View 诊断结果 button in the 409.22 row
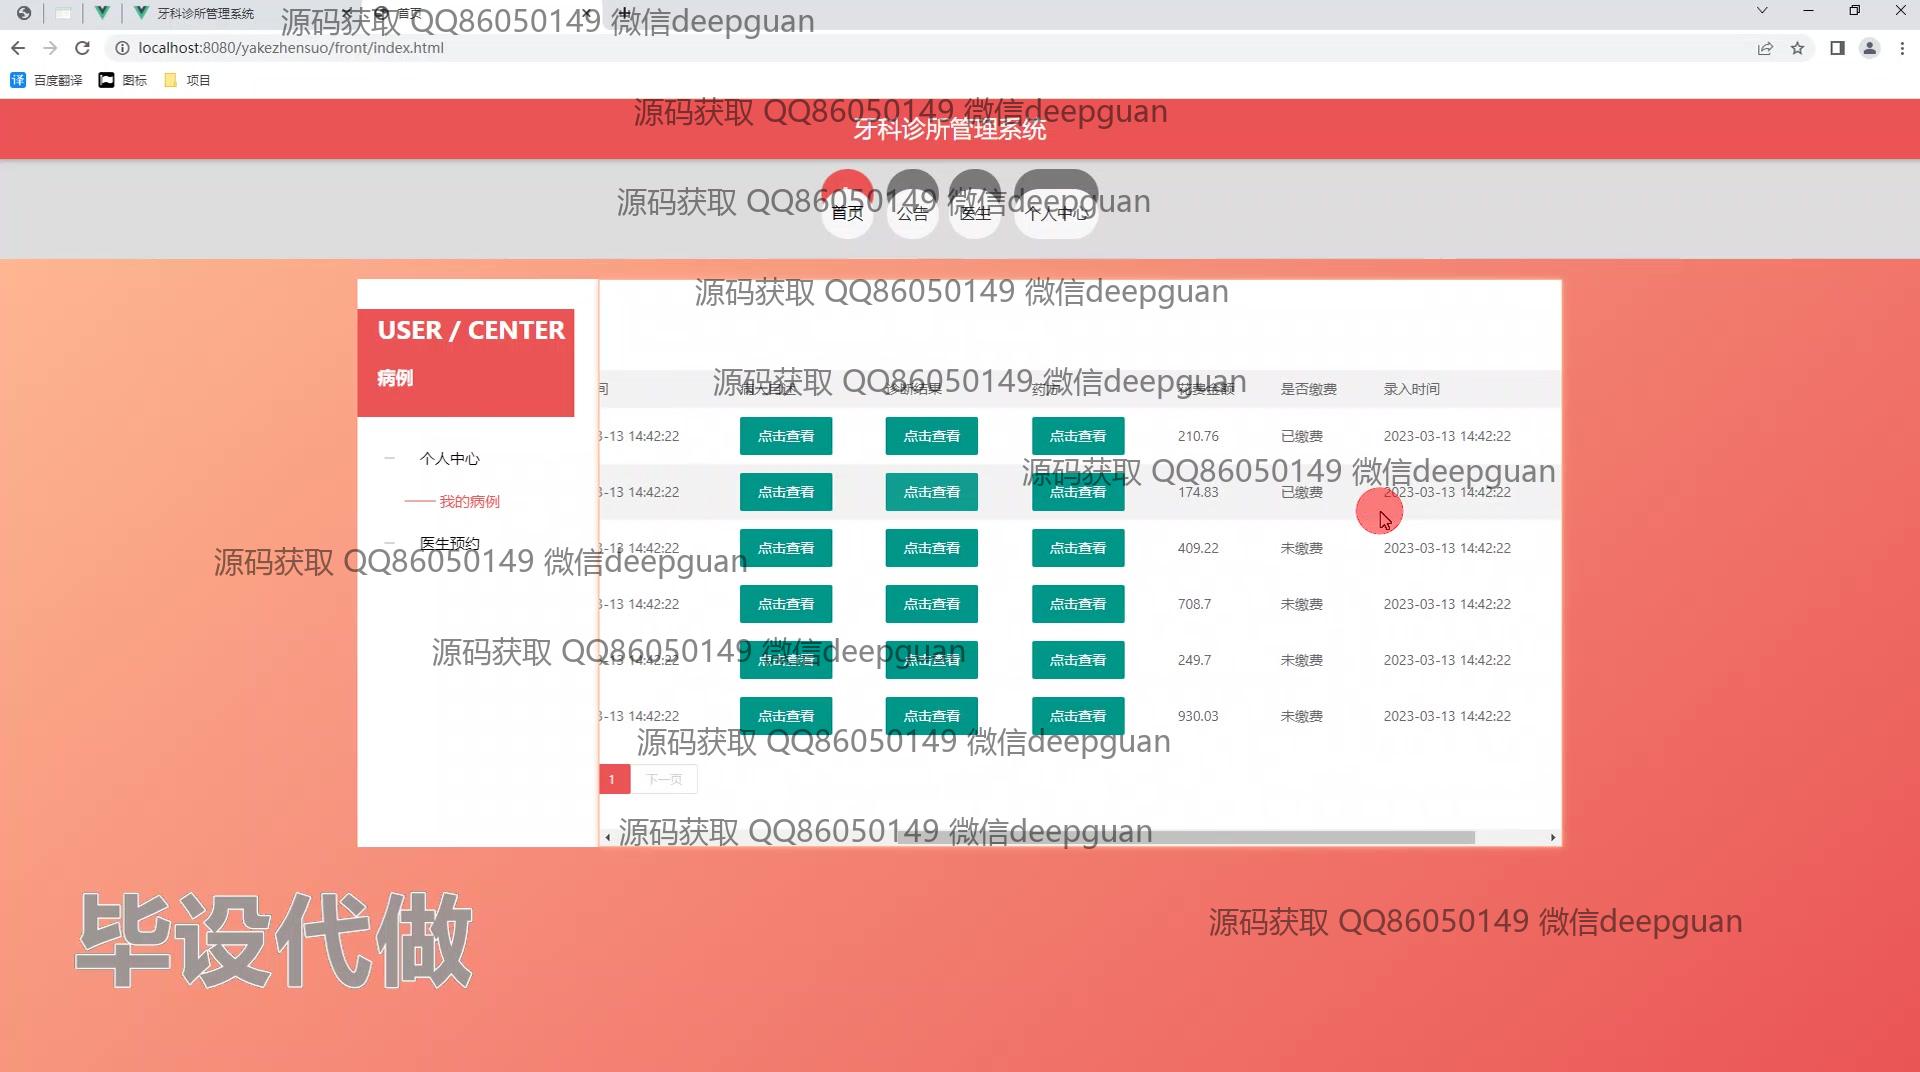 coord(932,548)
